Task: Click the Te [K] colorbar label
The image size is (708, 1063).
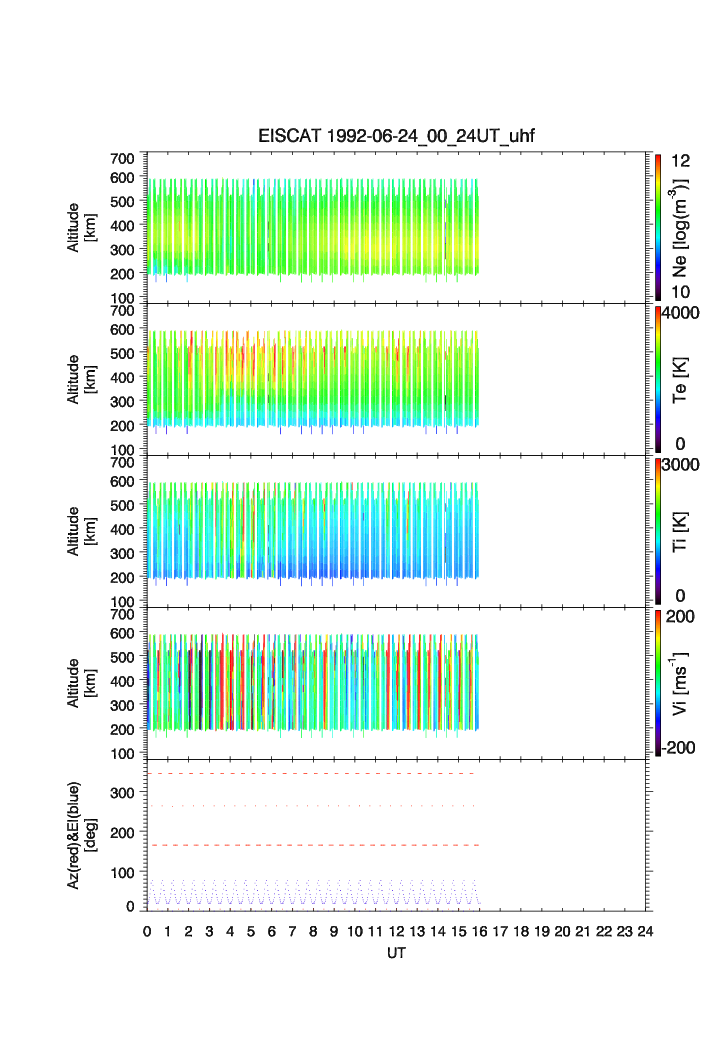Action: (680, 380)
